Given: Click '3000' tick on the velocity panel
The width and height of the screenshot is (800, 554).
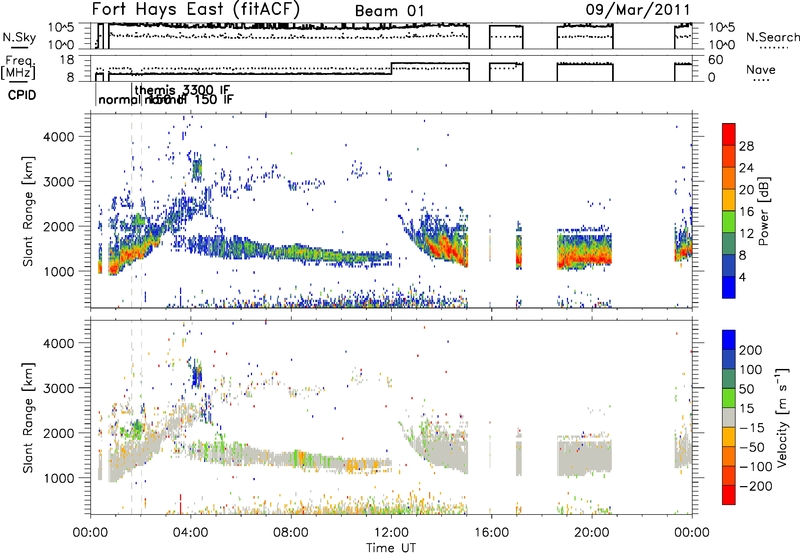Looking at the screenshot, I should pyautogui.click(x=58, y=388).
